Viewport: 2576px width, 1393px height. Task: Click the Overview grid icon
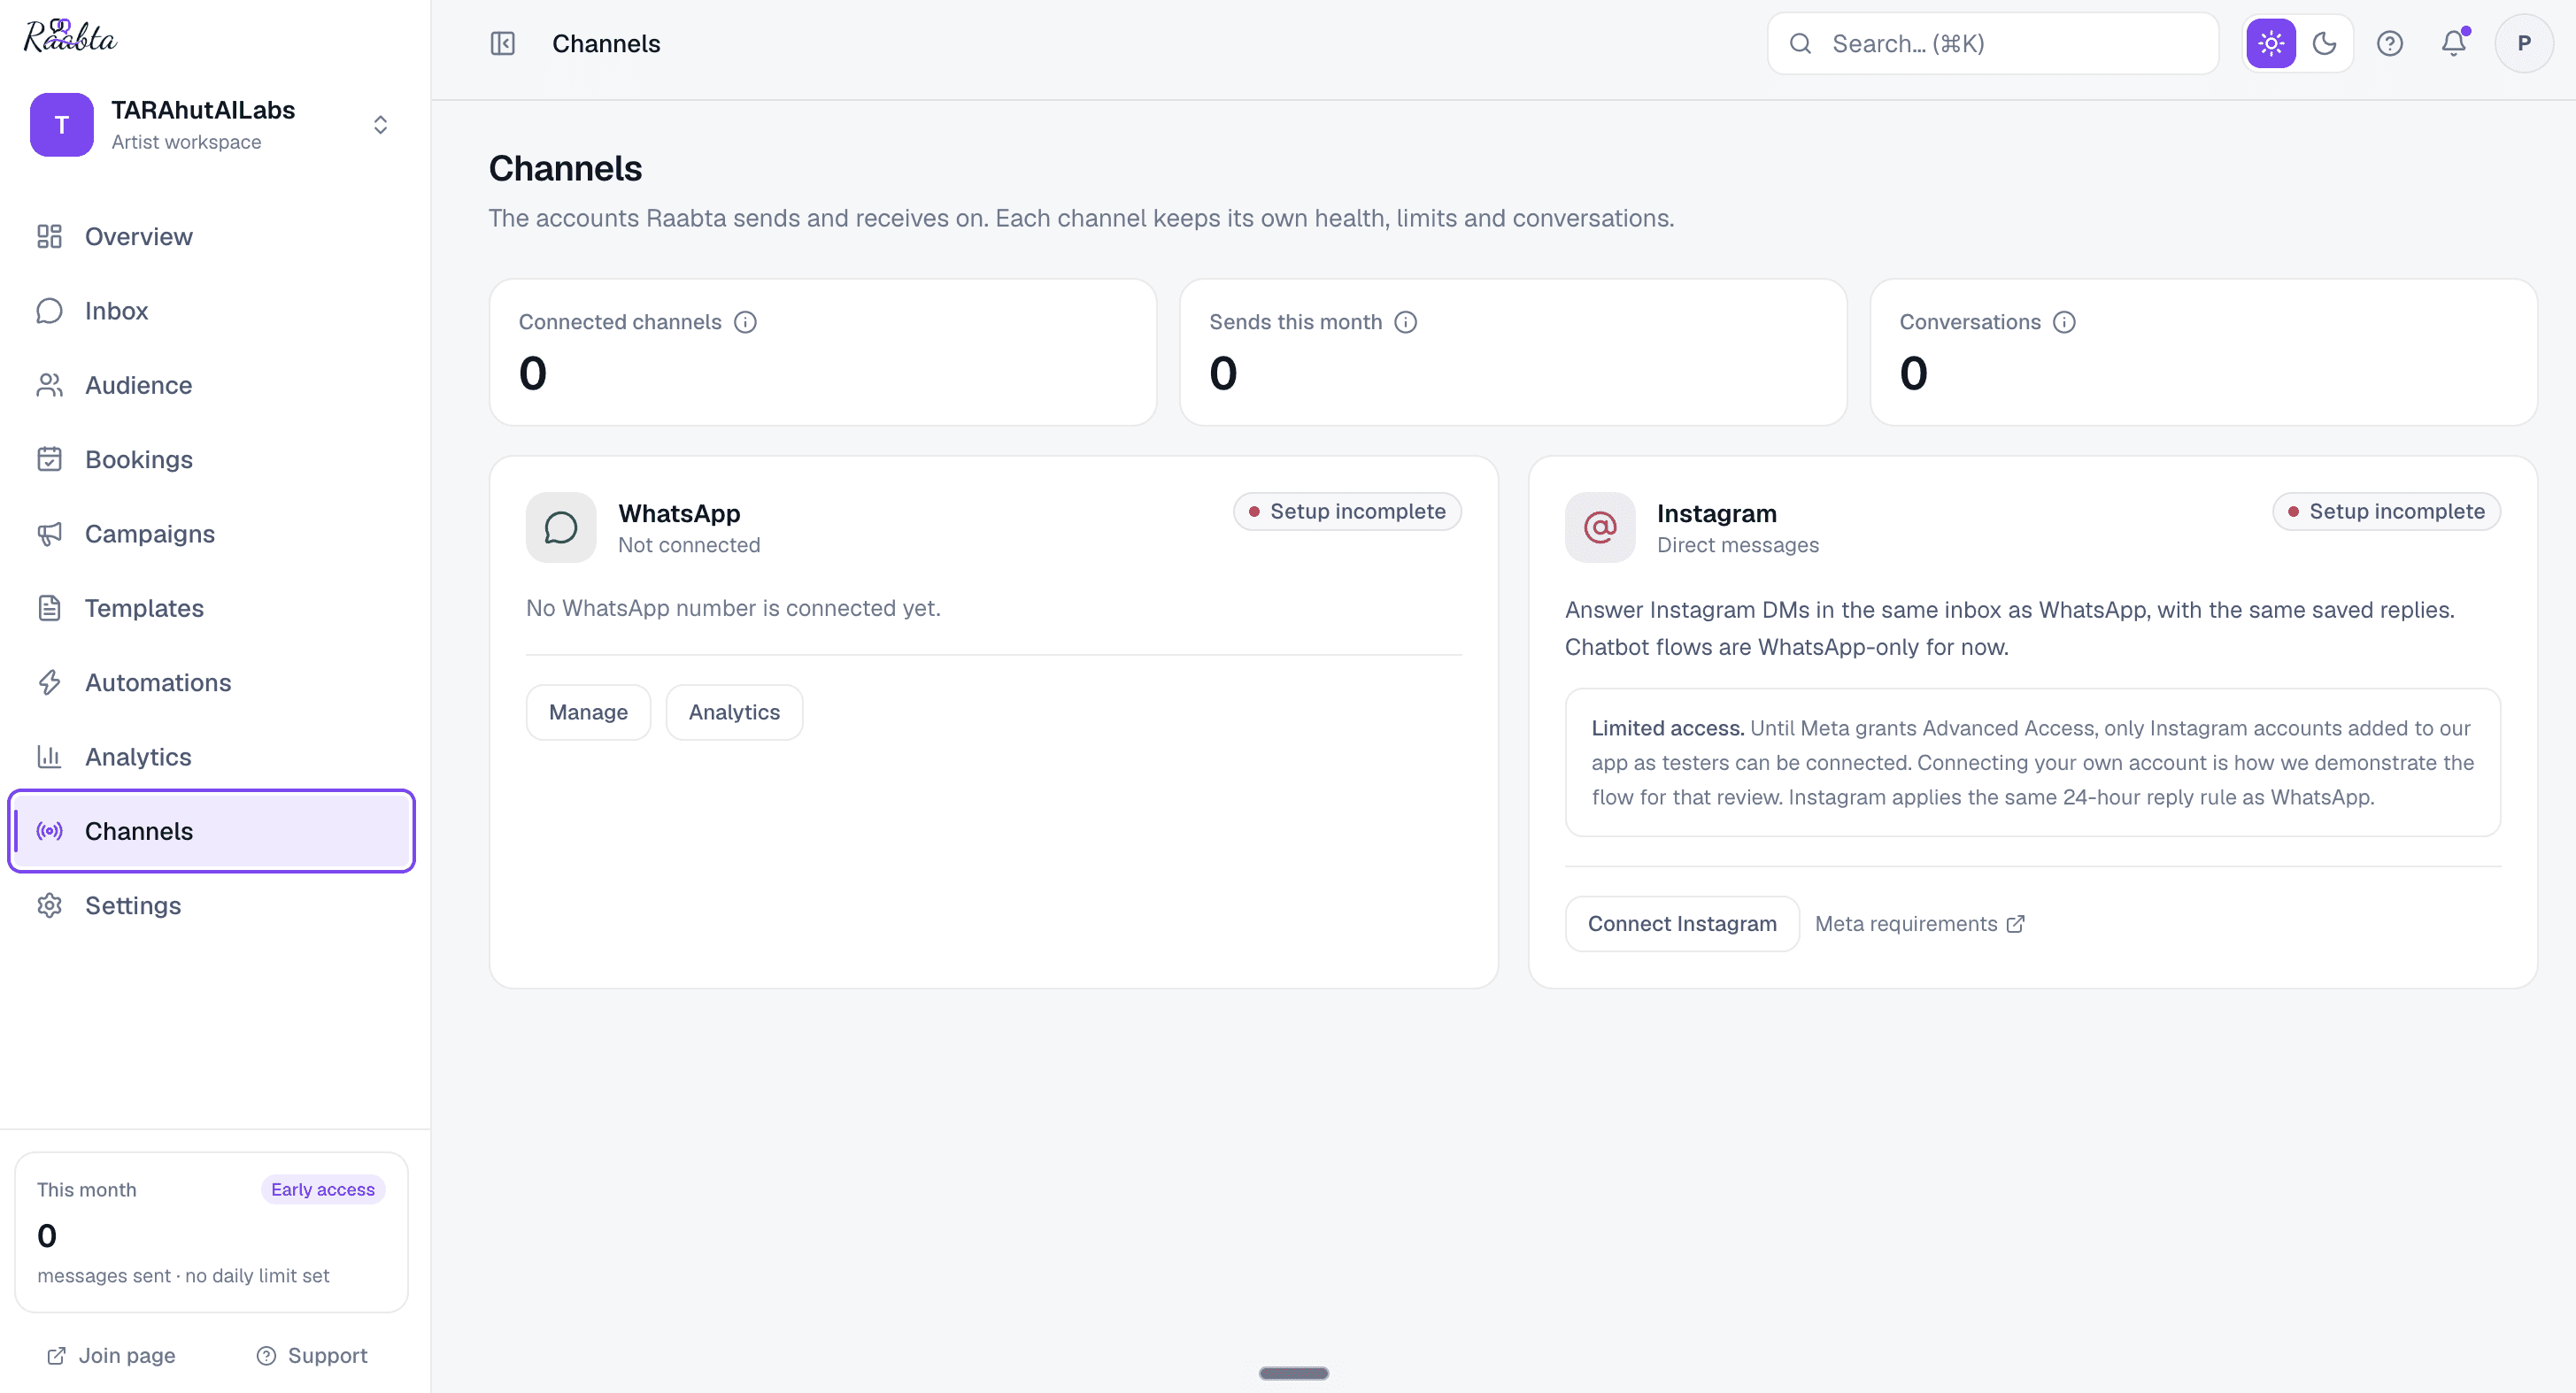coord(49,237)
